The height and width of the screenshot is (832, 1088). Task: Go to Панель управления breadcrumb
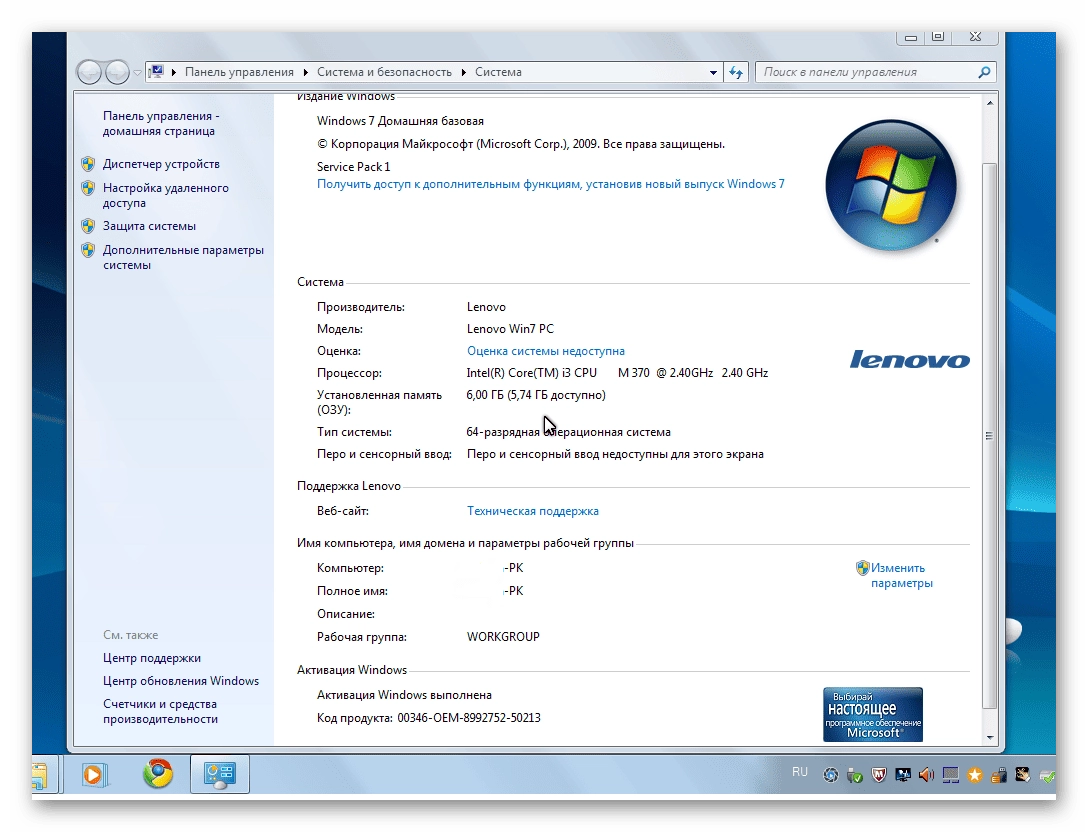(239, 72)
